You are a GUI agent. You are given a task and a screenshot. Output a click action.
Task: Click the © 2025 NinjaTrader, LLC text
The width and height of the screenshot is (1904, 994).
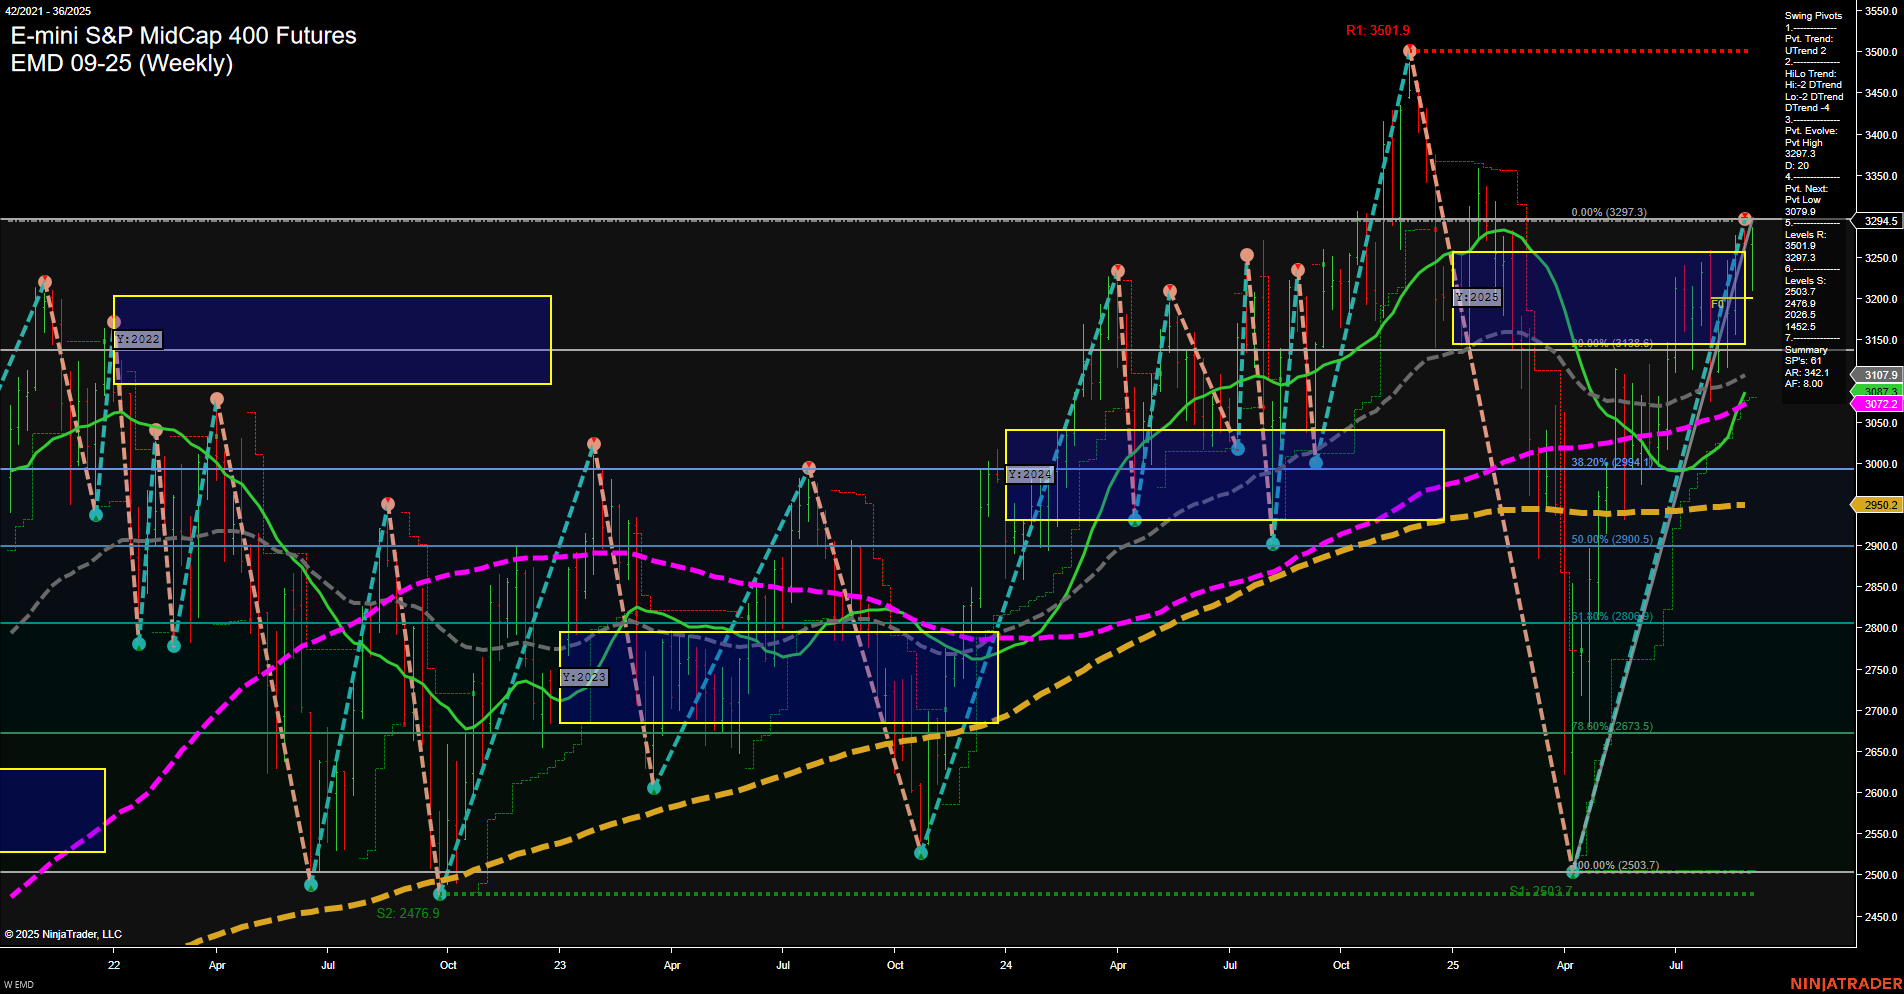click(62, 933)
